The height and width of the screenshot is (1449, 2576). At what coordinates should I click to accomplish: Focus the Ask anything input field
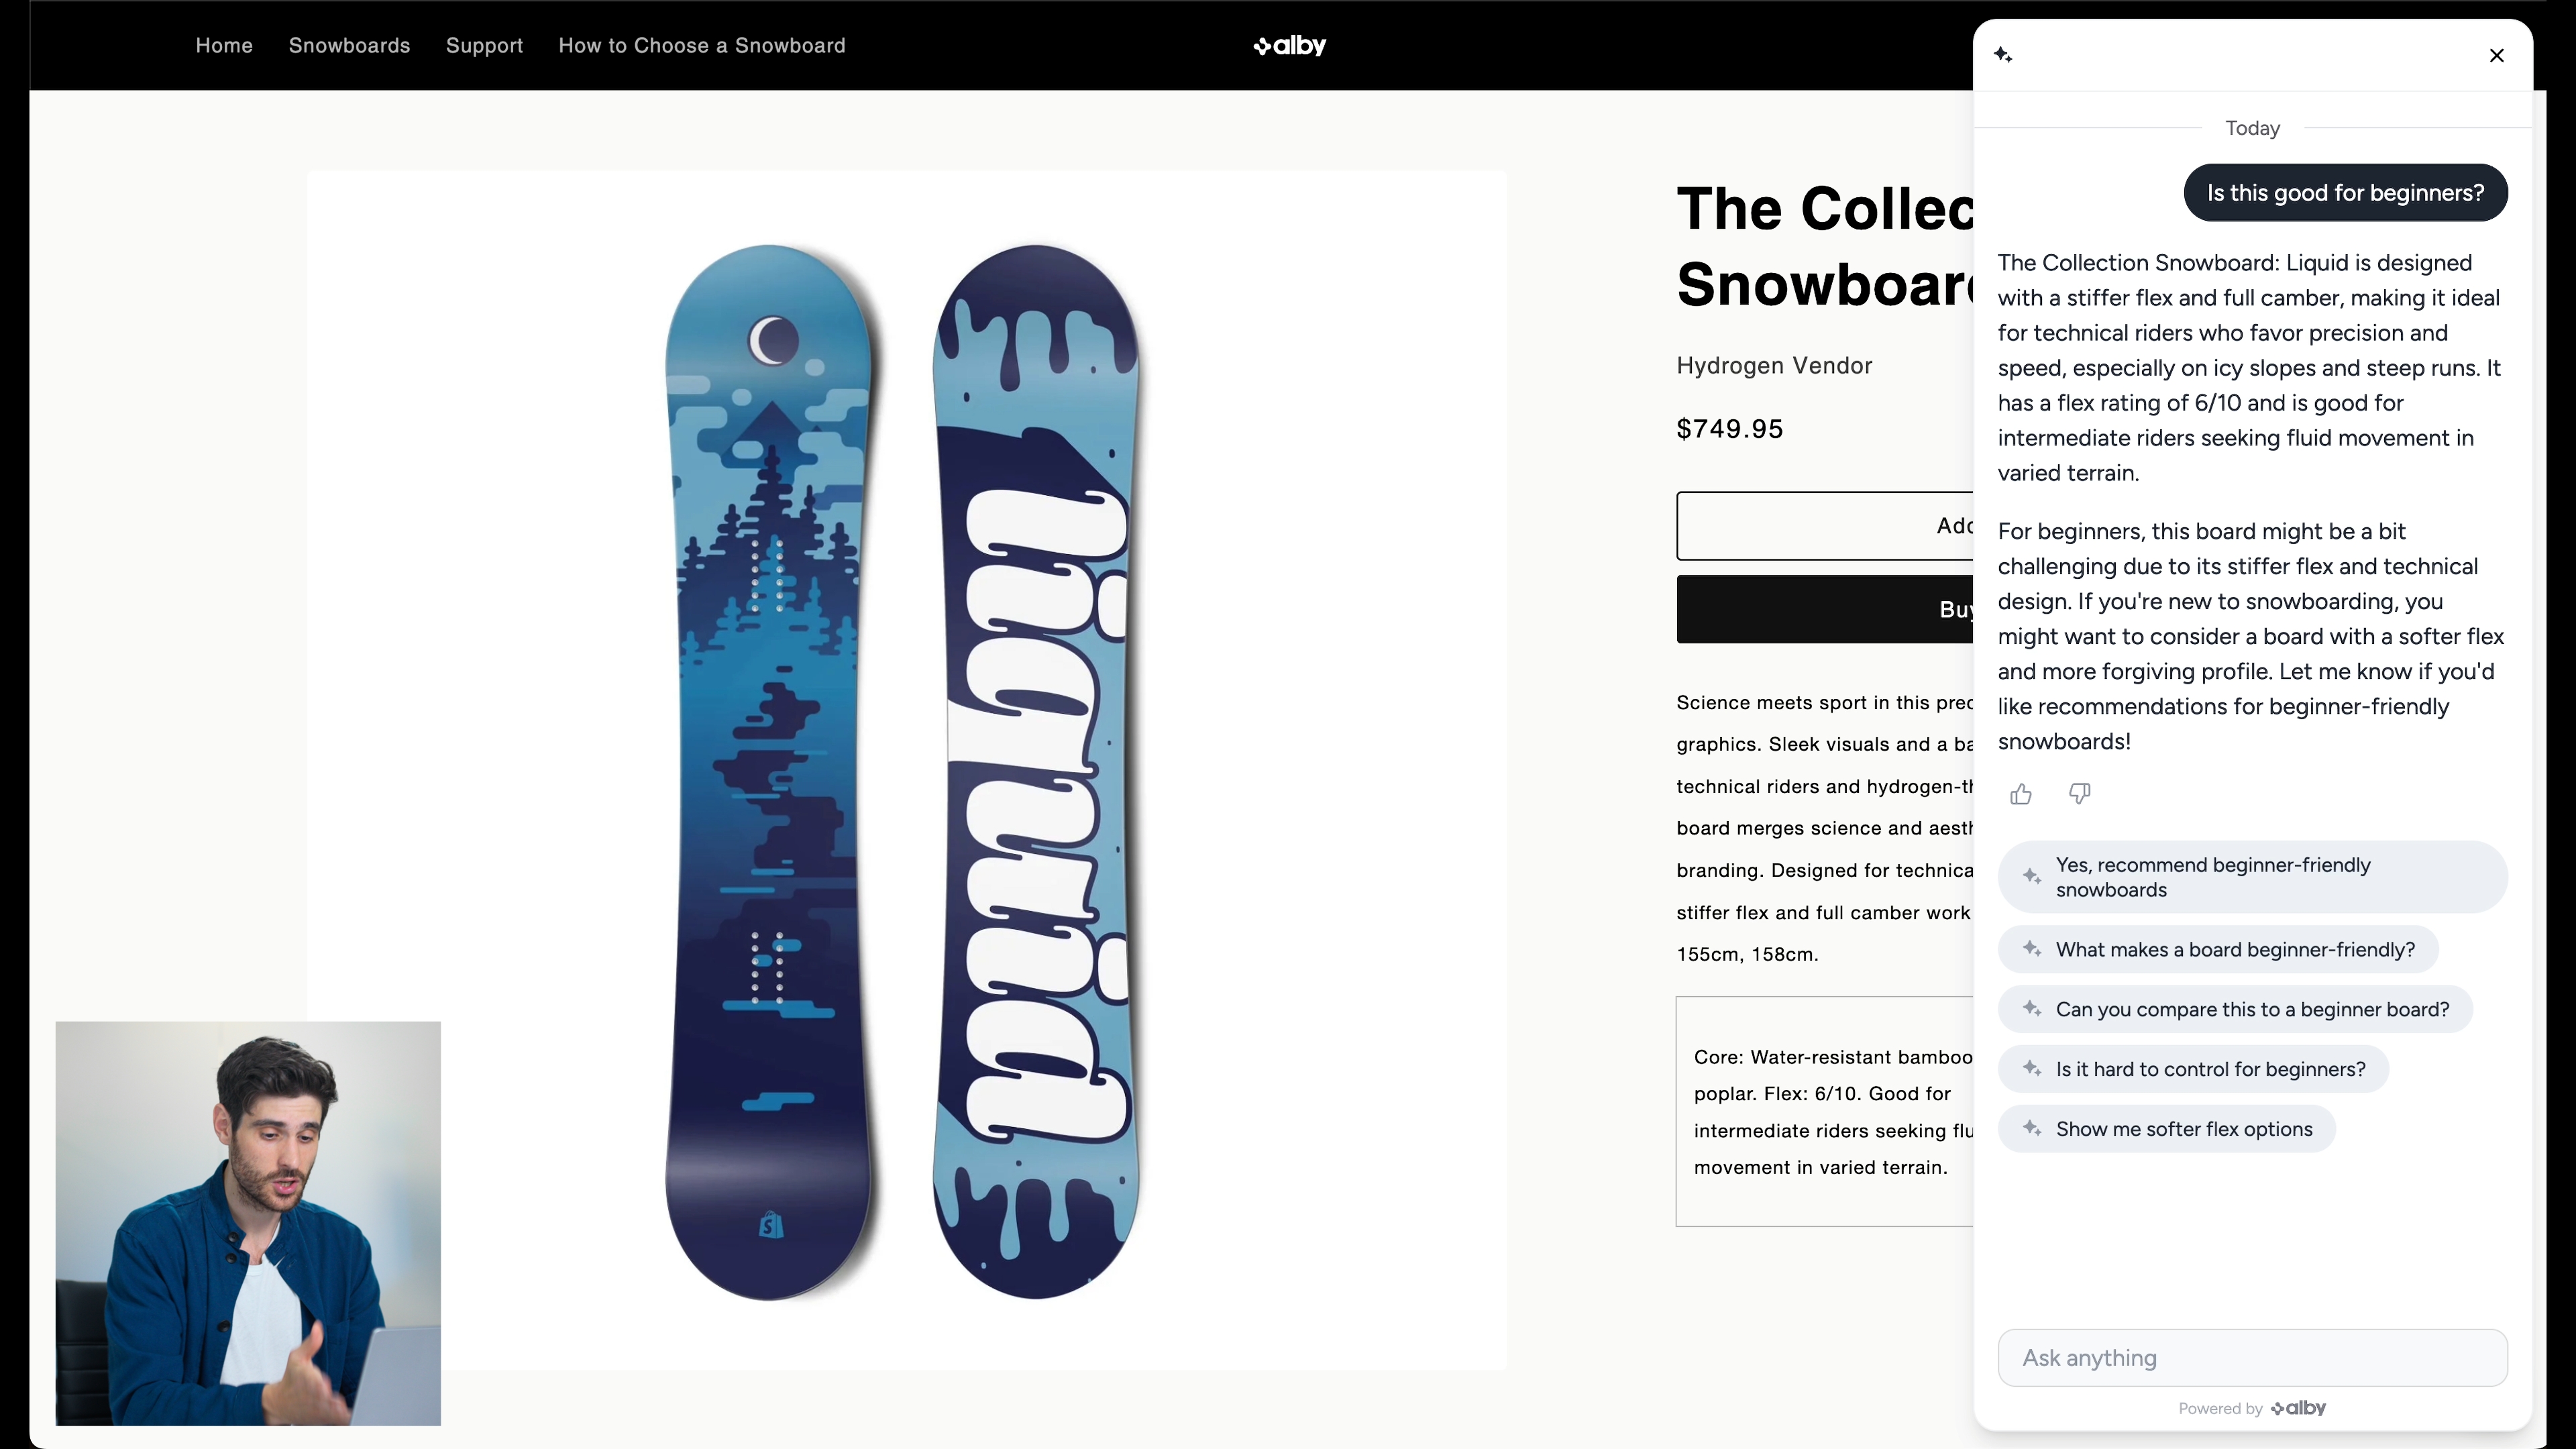[x=2252, y=1358]
